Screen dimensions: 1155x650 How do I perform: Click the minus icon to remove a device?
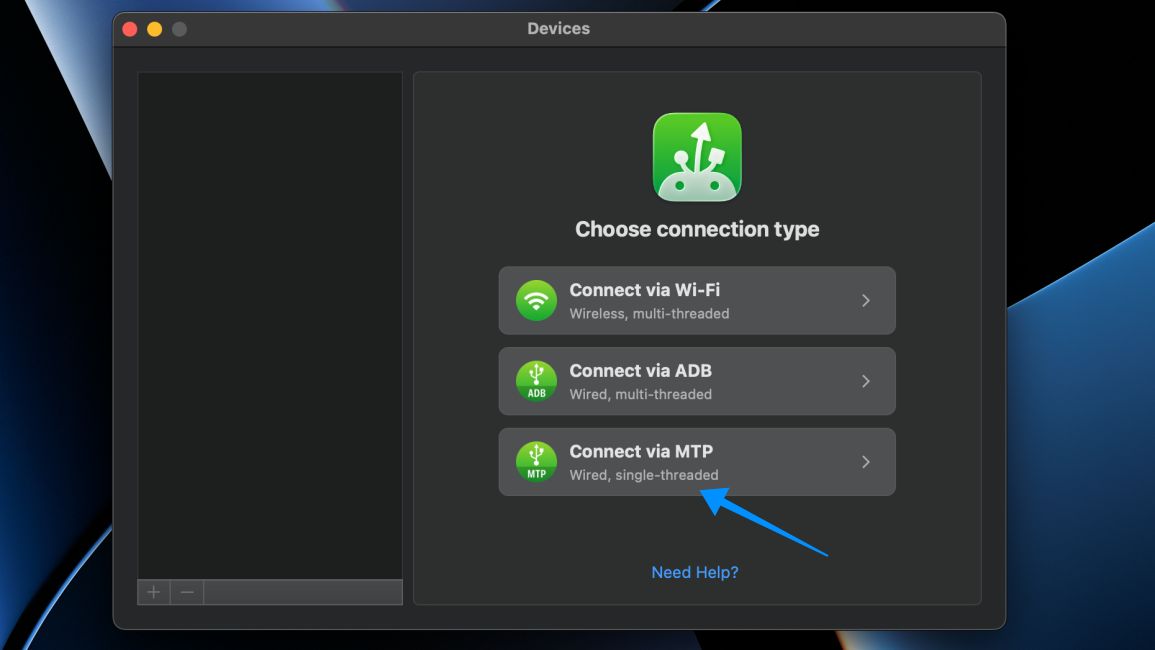tap(186, 592)
